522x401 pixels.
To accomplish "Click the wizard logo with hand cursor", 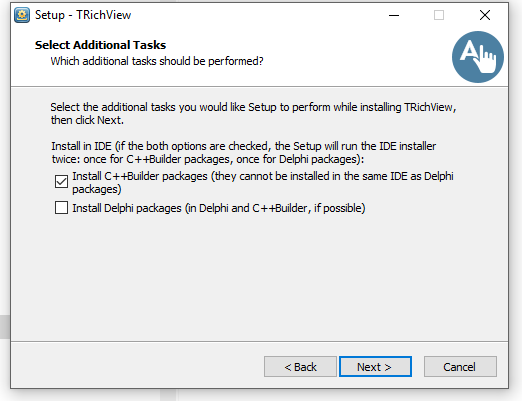I will point(478,57).
